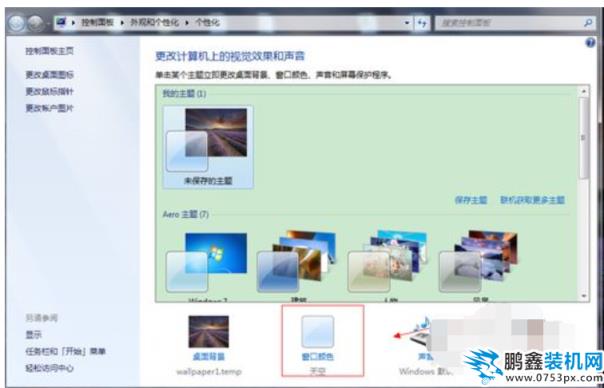
Task: Click the Forward navigation arrow button
Action: 35,24
